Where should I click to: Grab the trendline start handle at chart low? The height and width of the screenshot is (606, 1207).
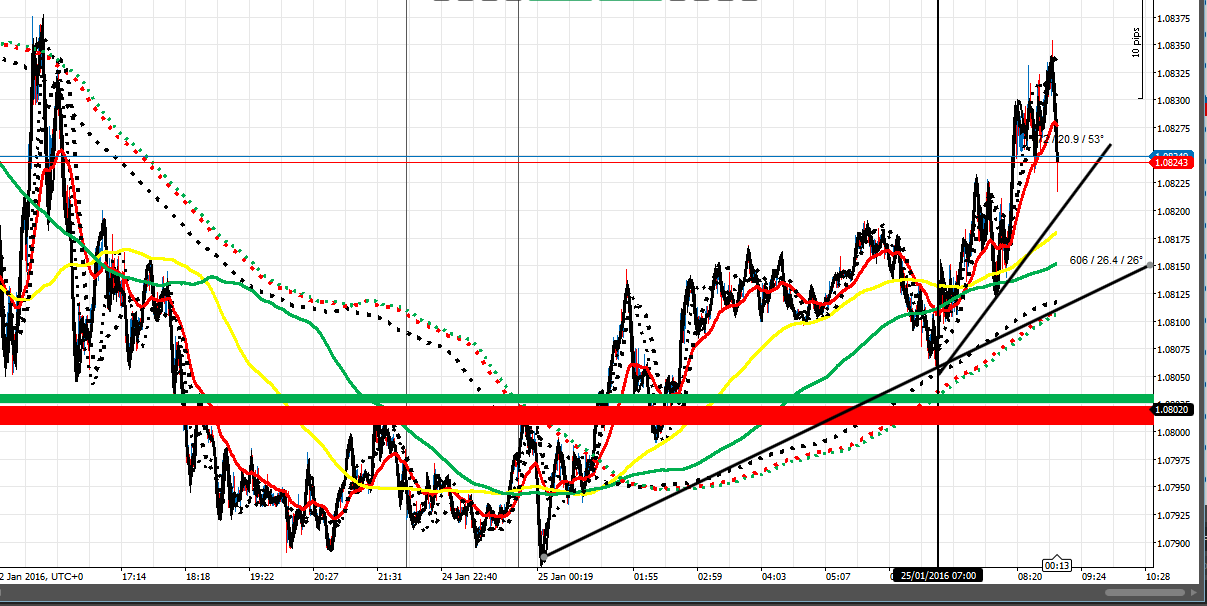[x=543, y=555]
